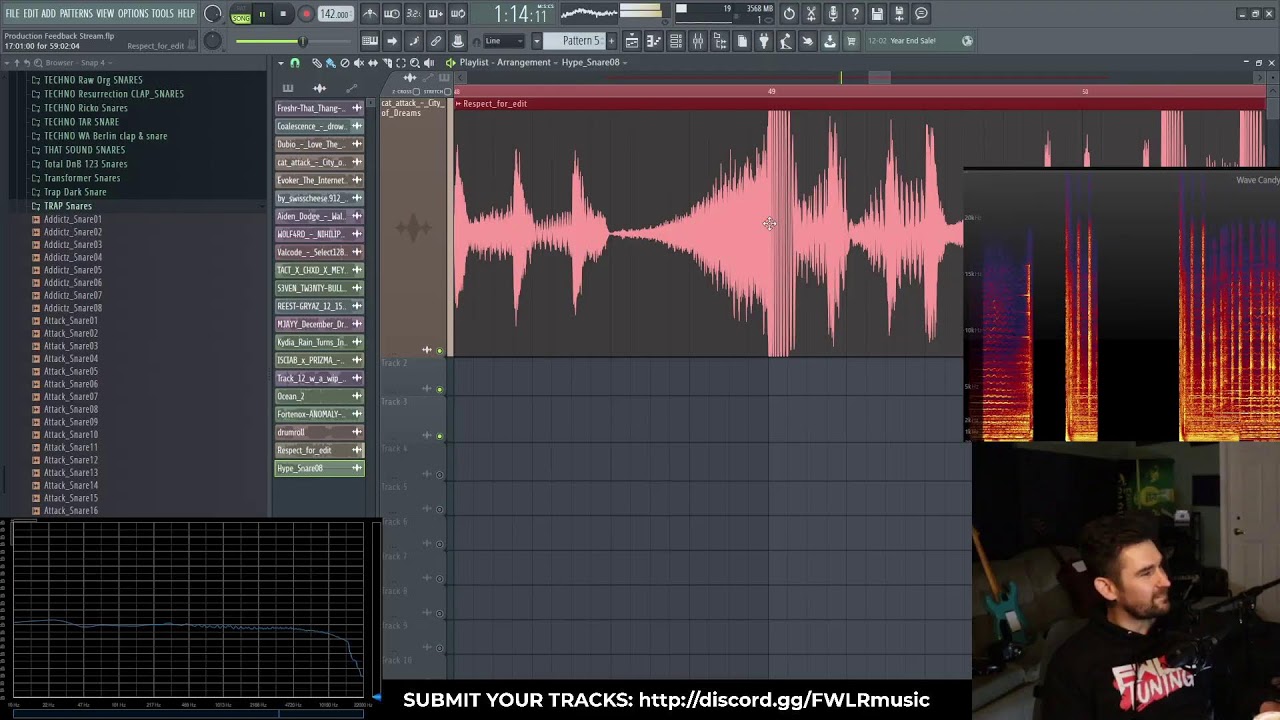
Task: Open the shop cart icon
Action: coord(851,41)
